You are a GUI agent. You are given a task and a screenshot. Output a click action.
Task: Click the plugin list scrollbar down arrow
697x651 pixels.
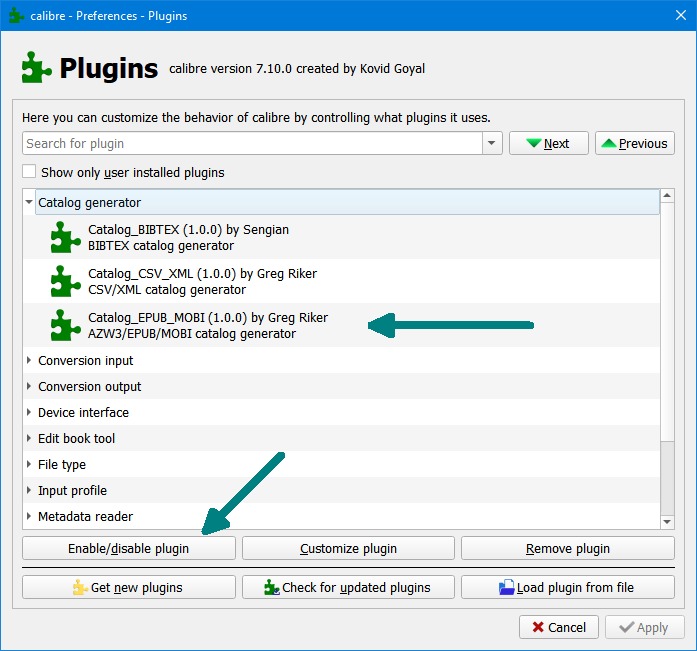point(667,522)
